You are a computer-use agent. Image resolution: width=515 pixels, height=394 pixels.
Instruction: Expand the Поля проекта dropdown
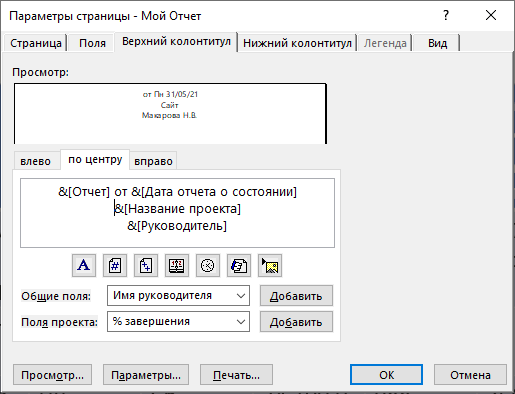point(241,322)
